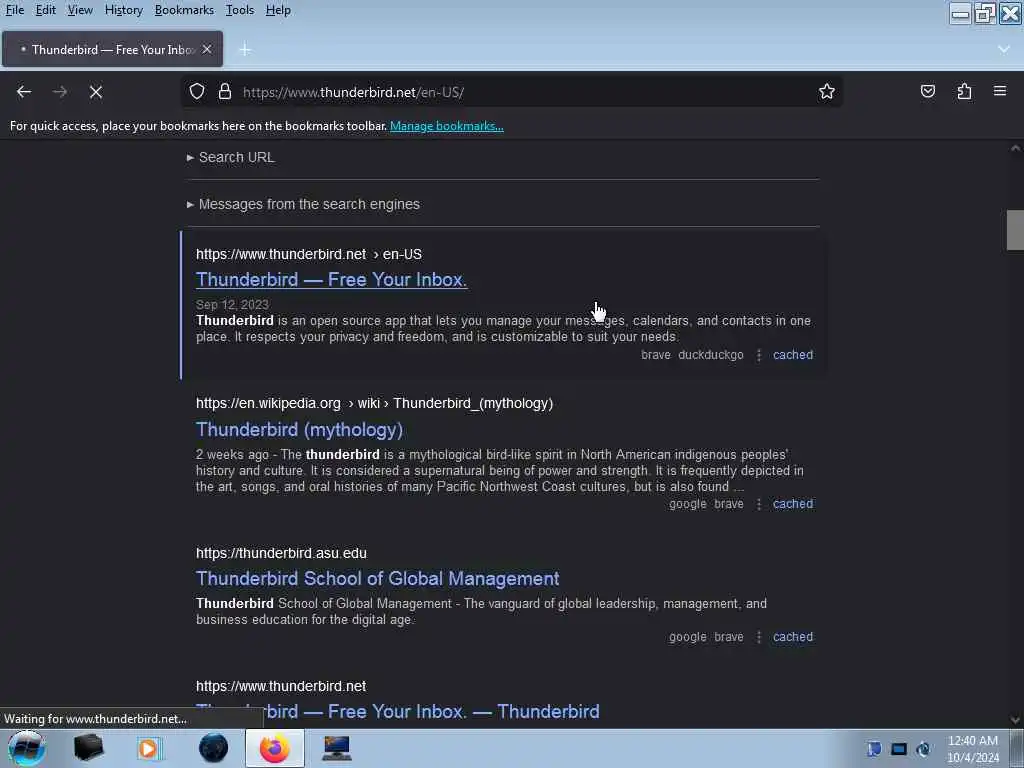Open Free Your Inbox. — Thunderbird bottom result
The height and width of the screenshot is (768, 1024).
pos(397,711)
